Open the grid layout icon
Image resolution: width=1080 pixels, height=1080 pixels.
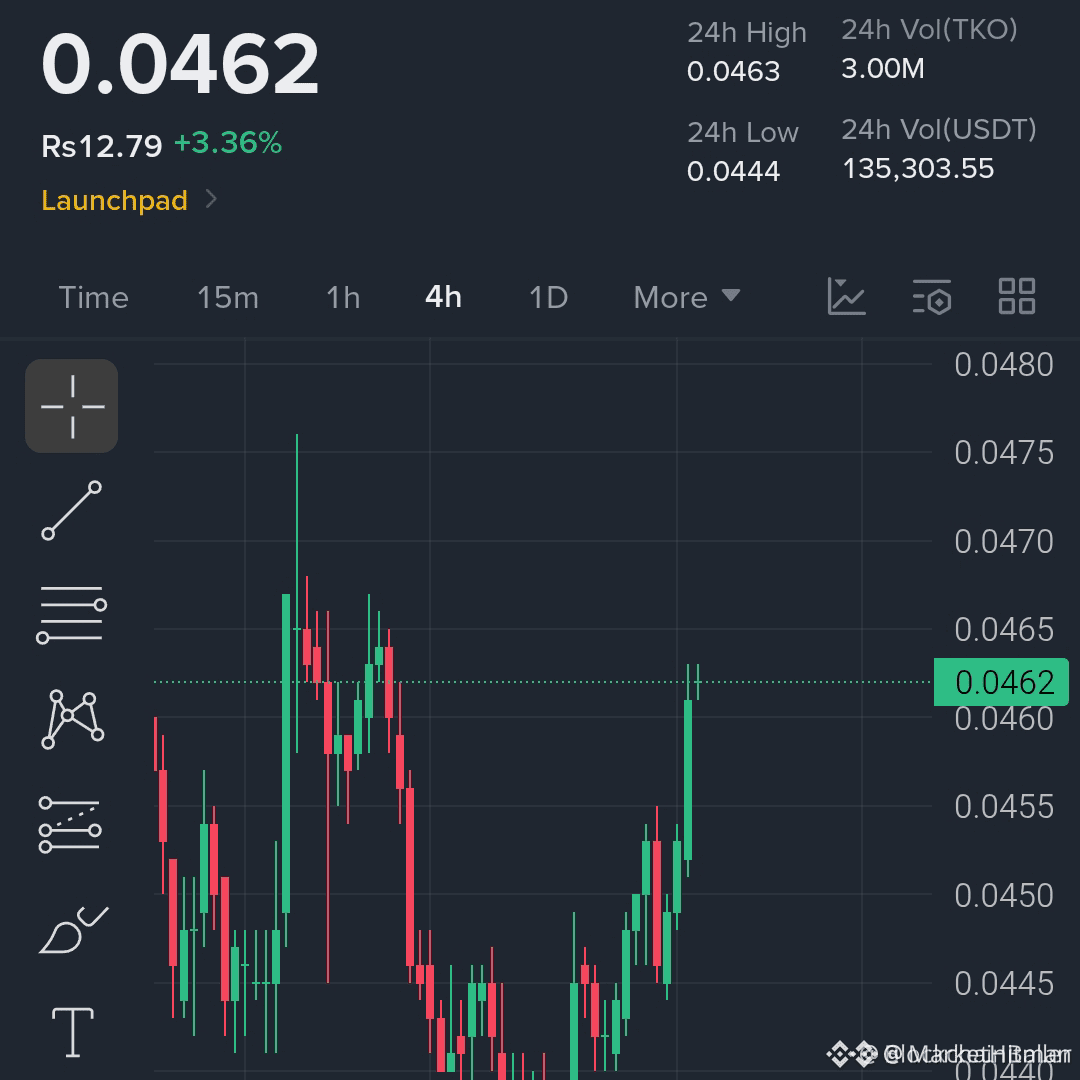[1017, 297]
